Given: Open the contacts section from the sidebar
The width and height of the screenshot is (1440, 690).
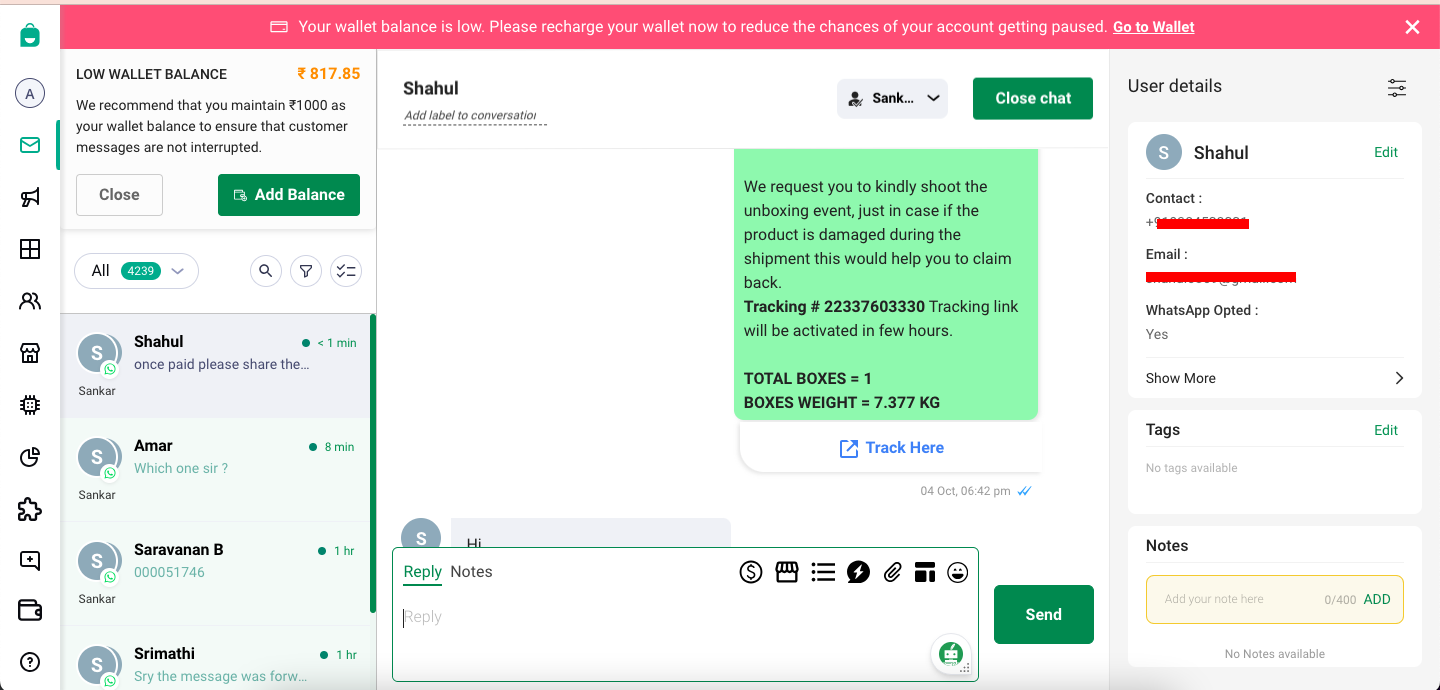Looking at the screenshot, I should point(30,300).
